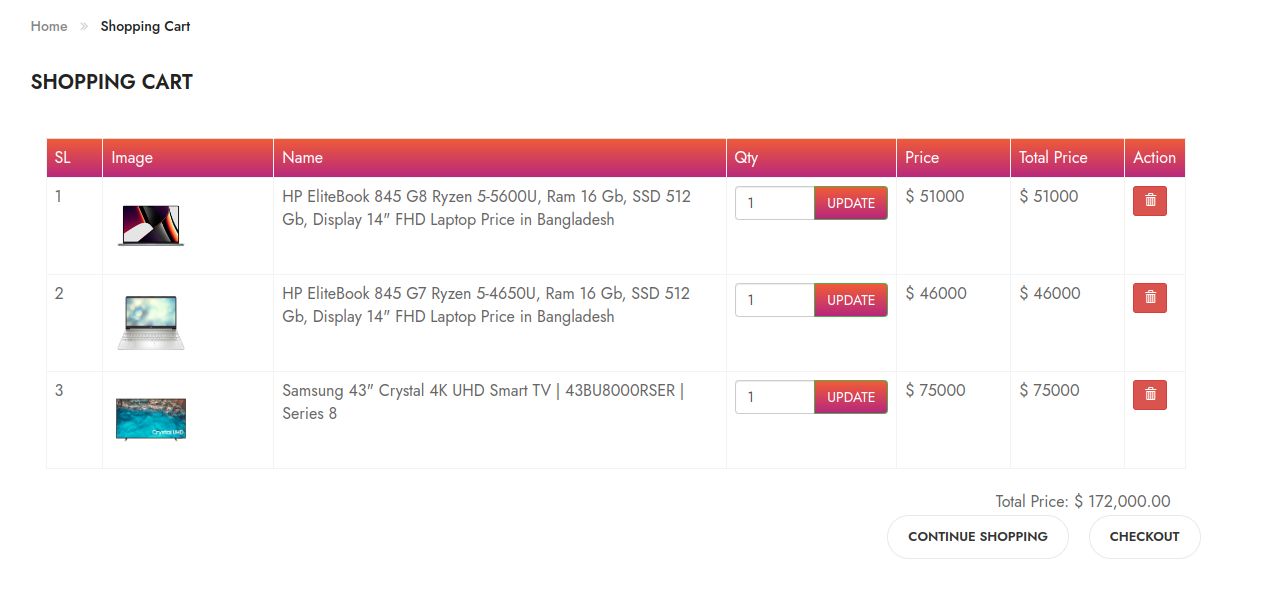The image size is (1265, 597).
Task: Delete the HP EliteBook 845 G8 item
Action: coord(1149,201)
